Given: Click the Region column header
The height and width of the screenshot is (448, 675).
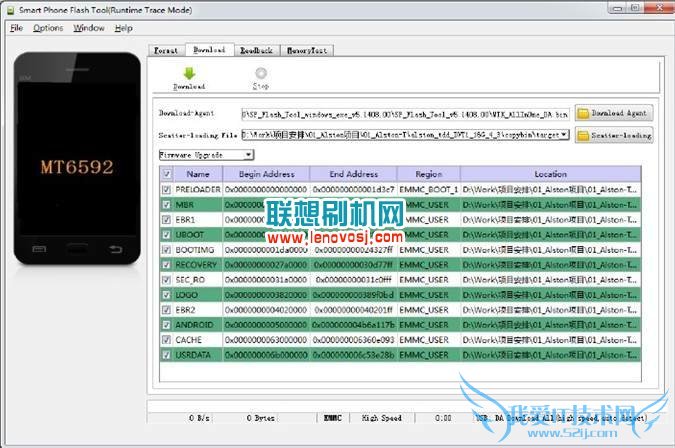Looking at the screenshot, I should click(x=429, y=174).
